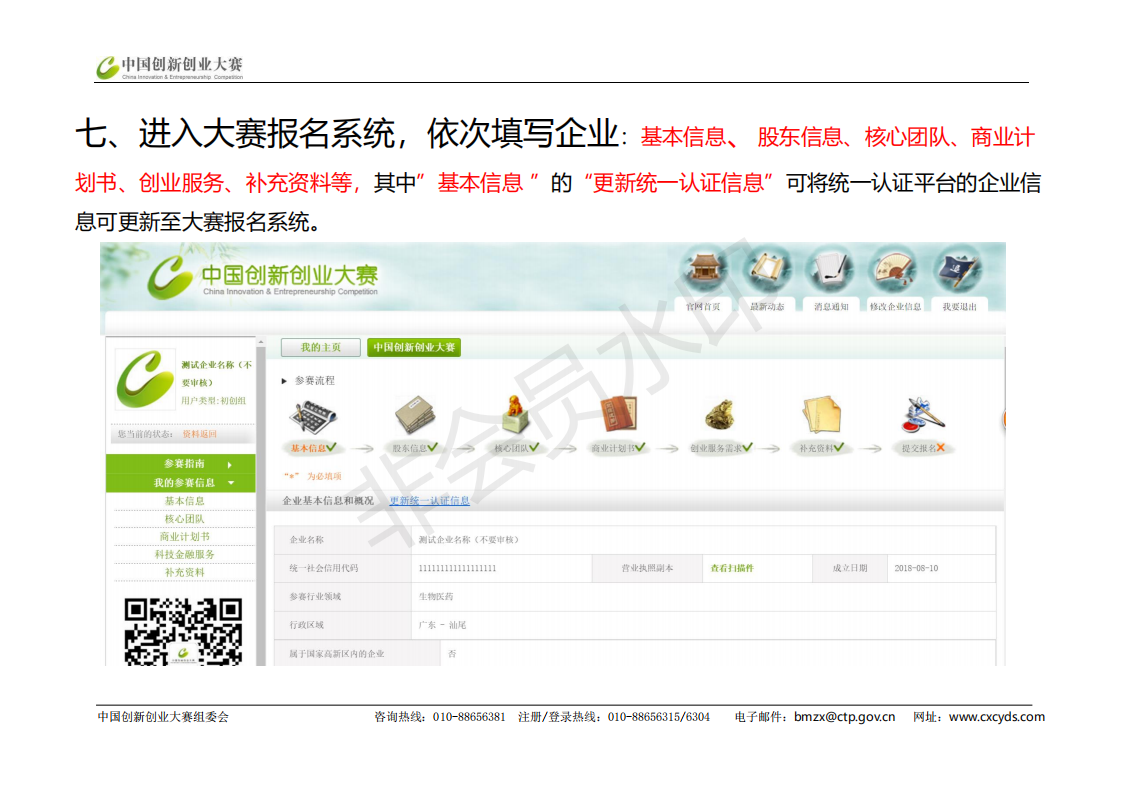Click the 企业基本信息和概况 section heading
This screenshot has height=793, width=1122.
click(x=328, y=500)
